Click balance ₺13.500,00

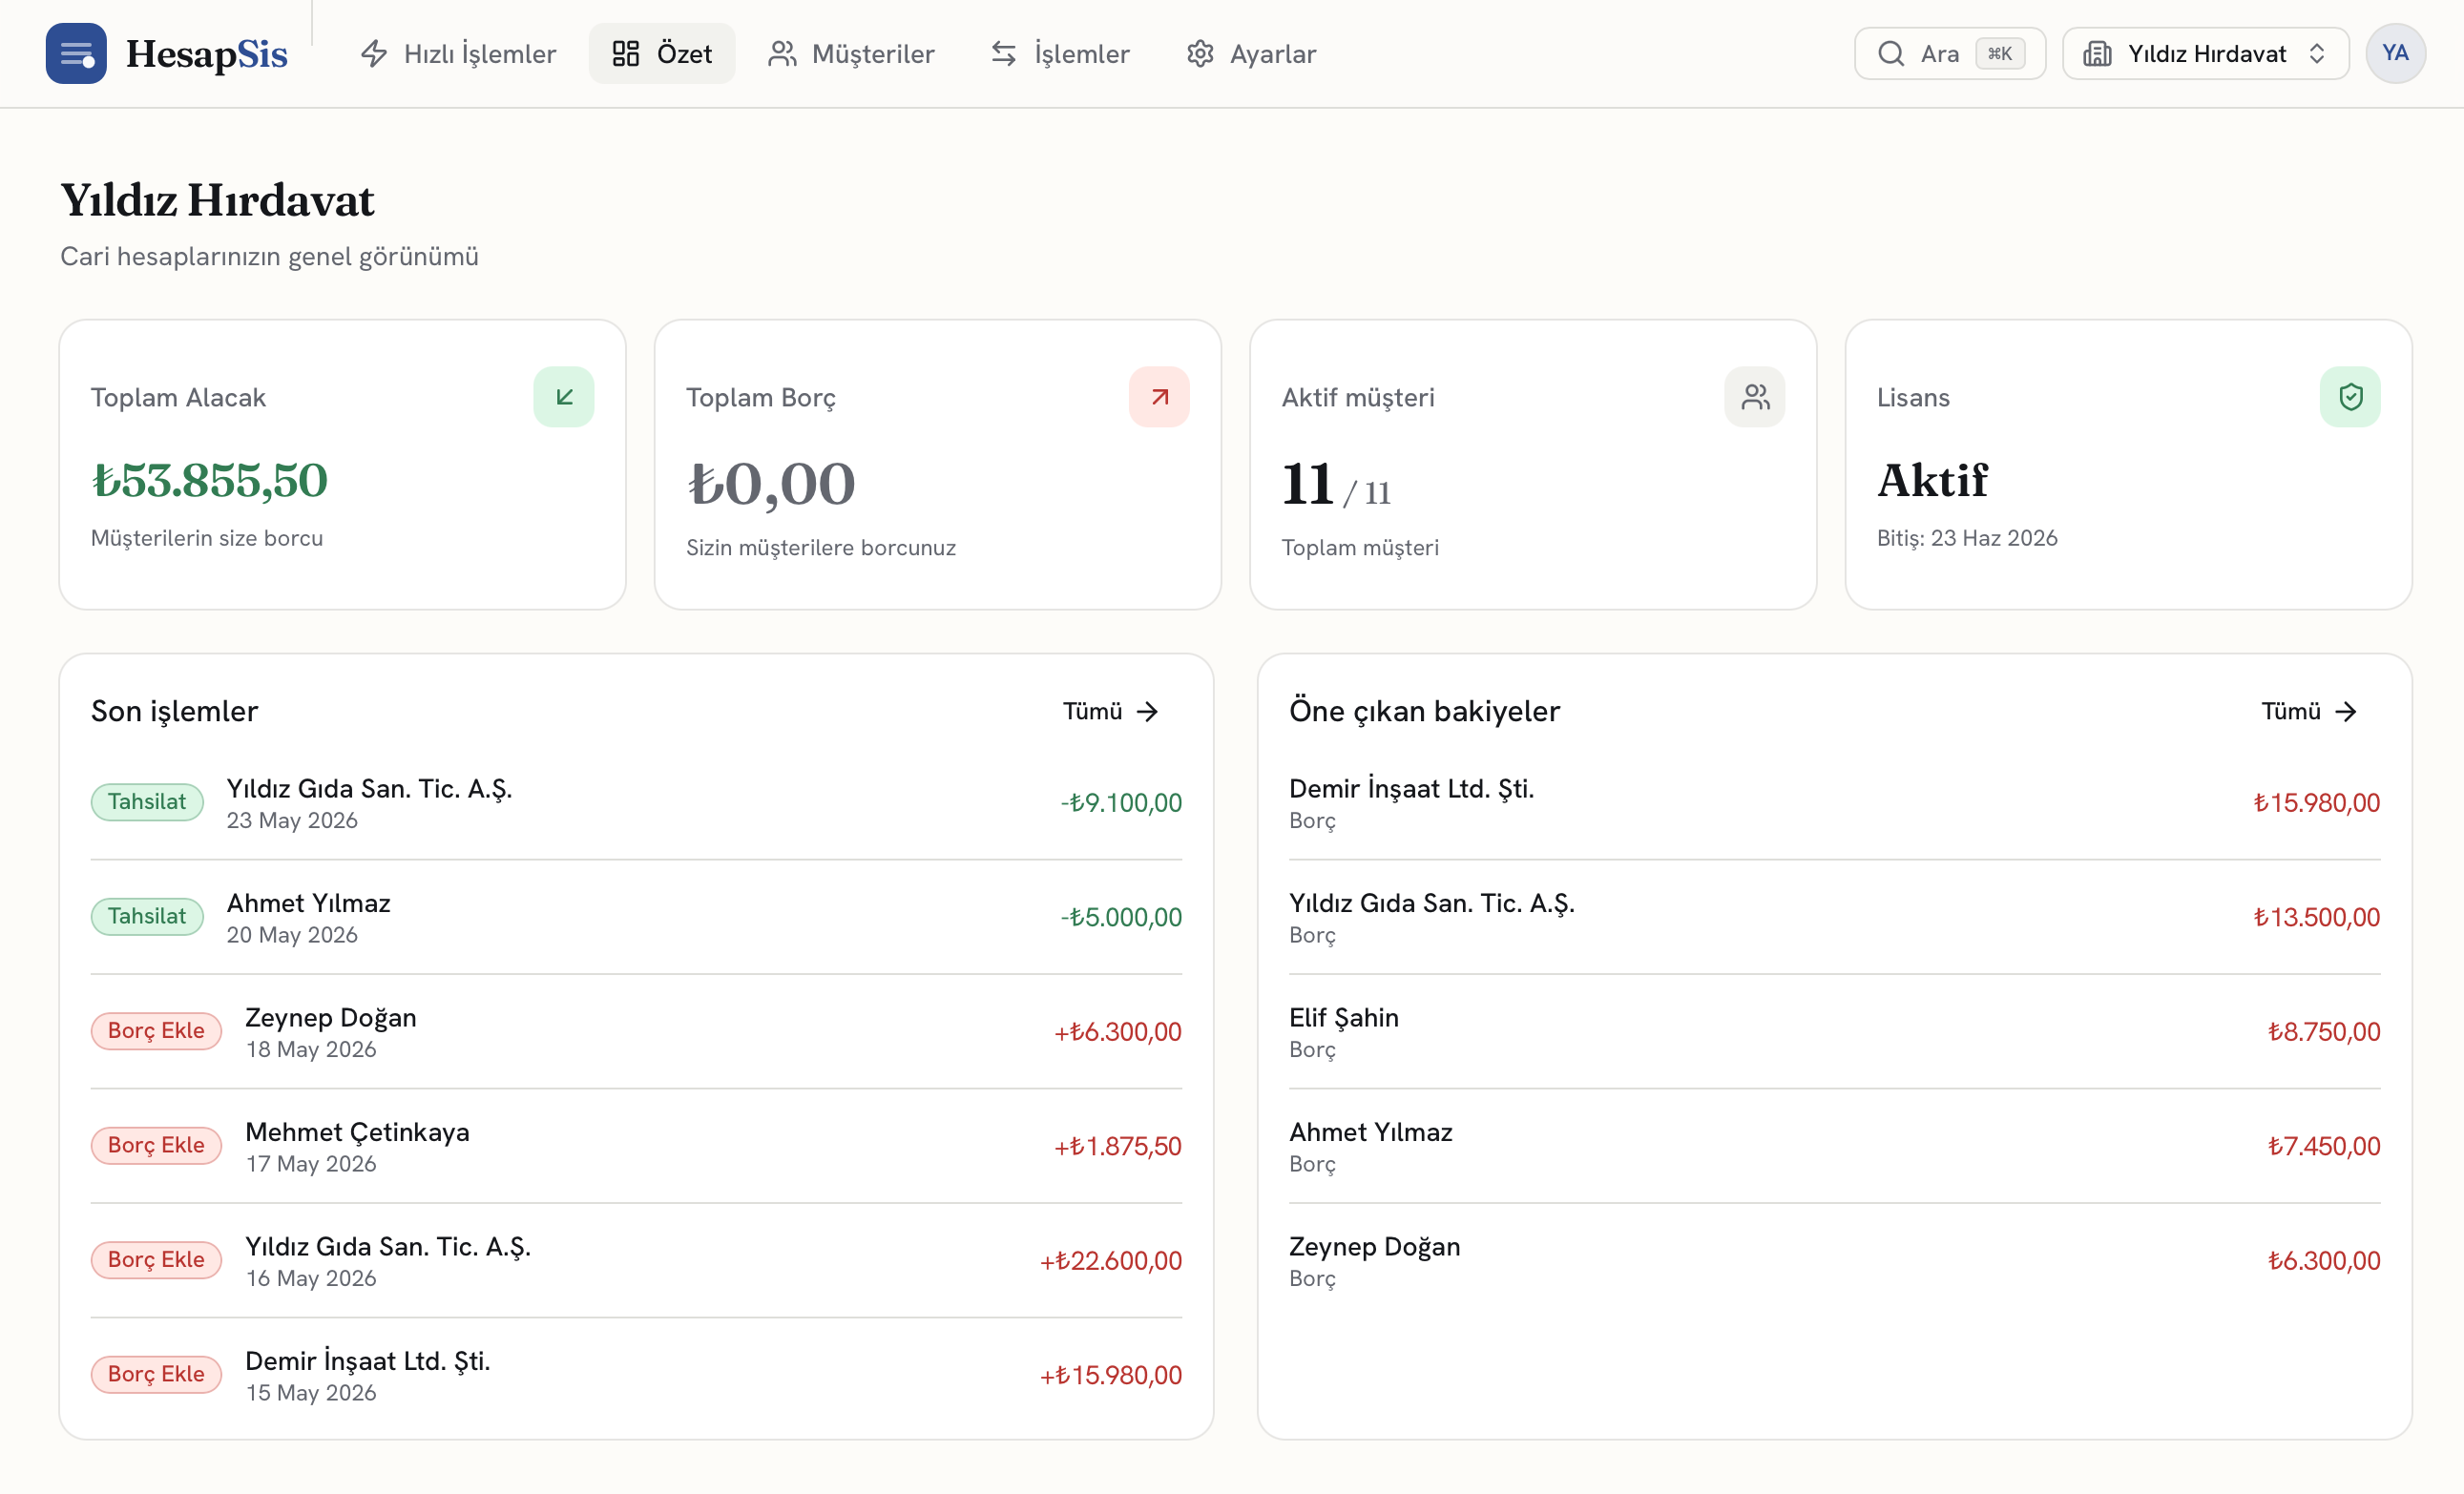[2316, 917]
